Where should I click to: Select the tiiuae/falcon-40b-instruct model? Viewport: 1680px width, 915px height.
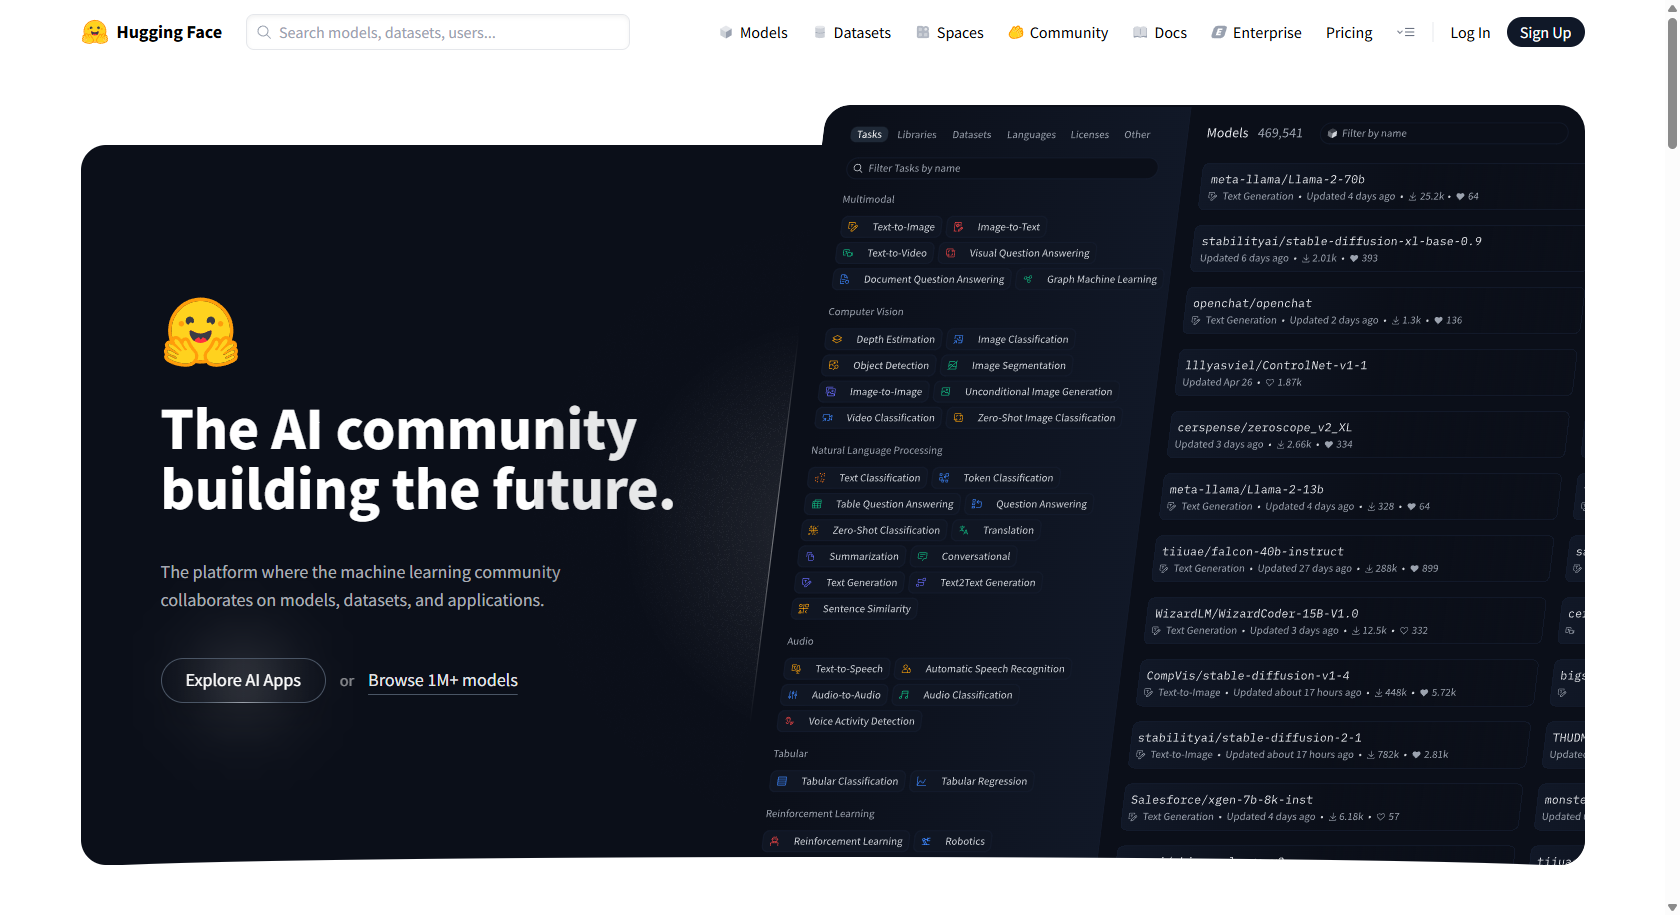(x=1352, y=558)
